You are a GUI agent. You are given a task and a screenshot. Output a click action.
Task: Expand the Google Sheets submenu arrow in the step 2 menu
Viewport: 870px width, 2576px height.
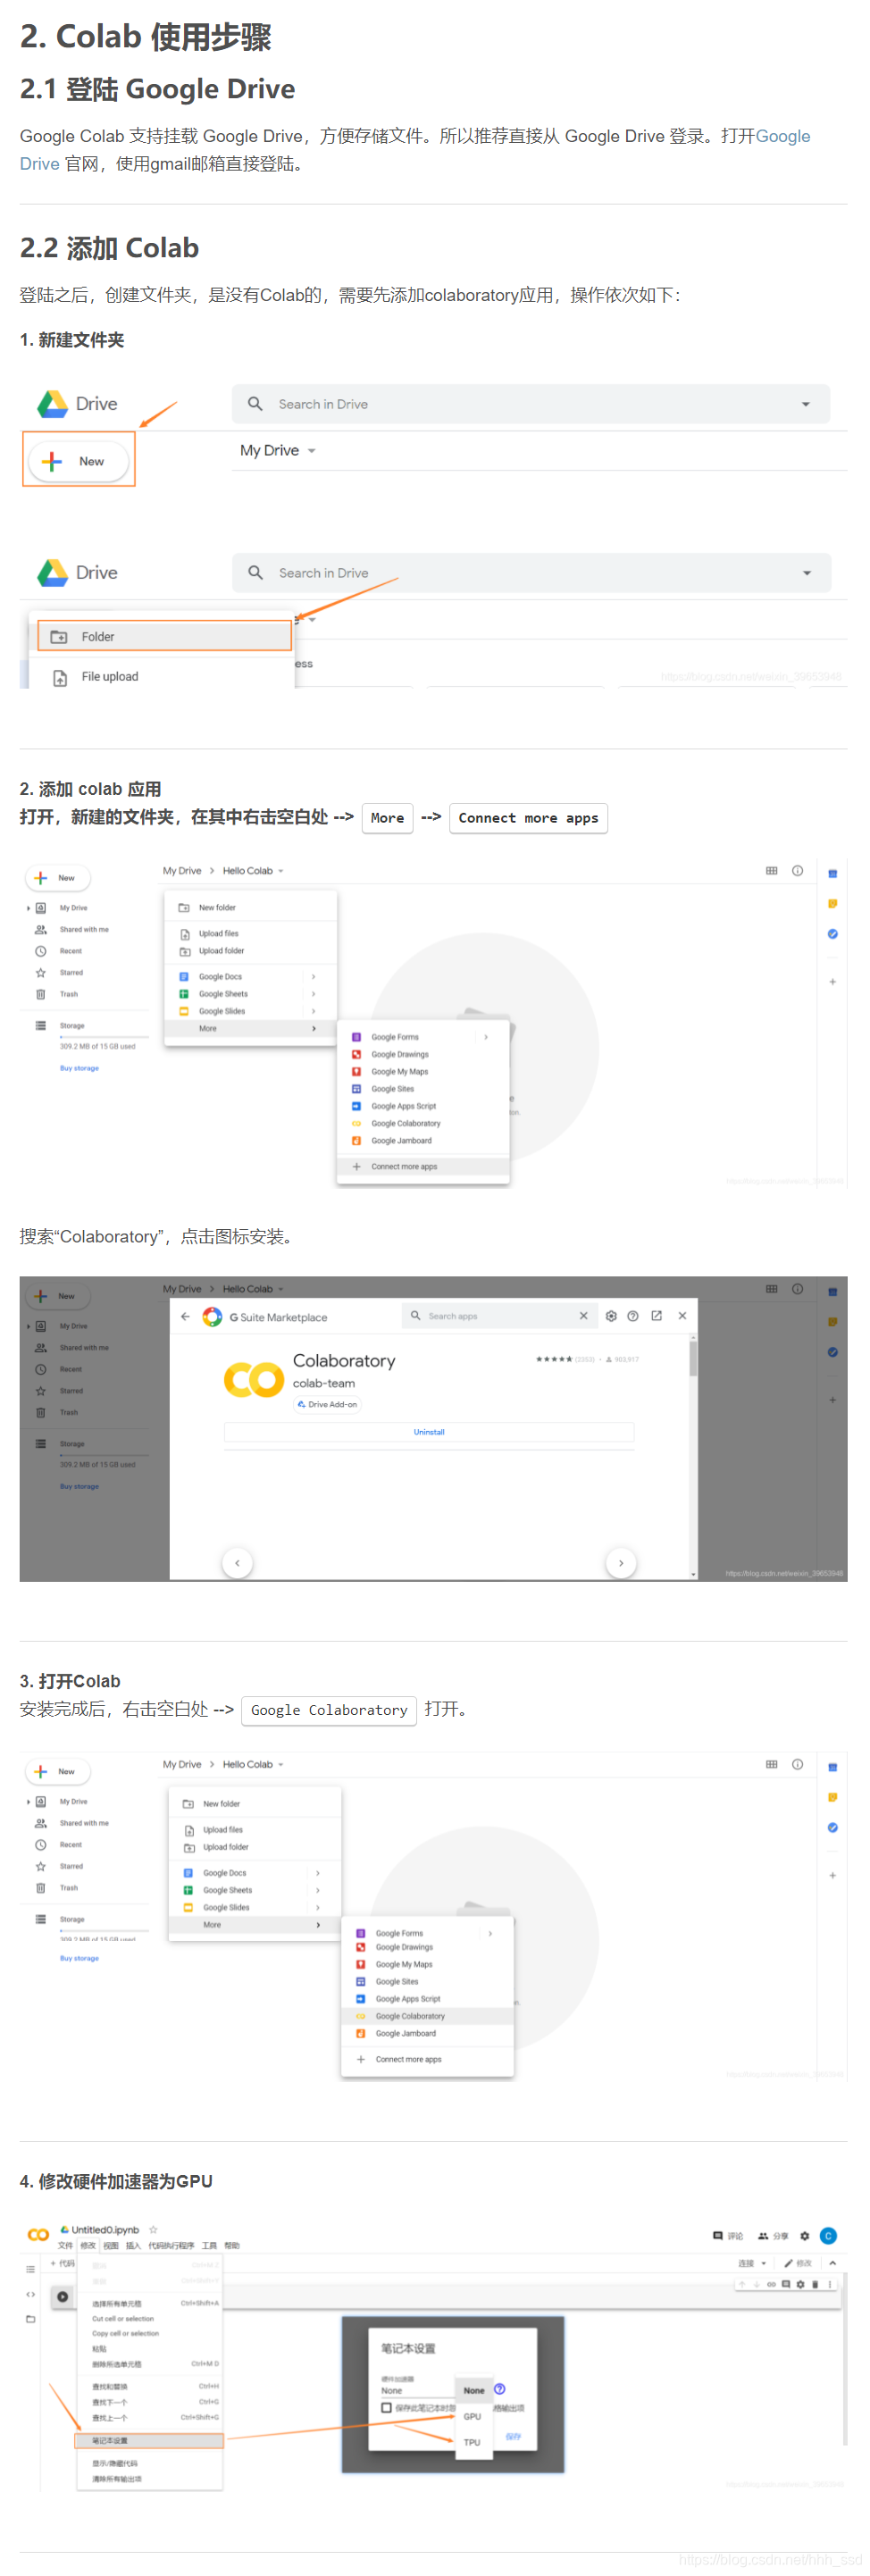pyautogui.click(x=313, y=994)
